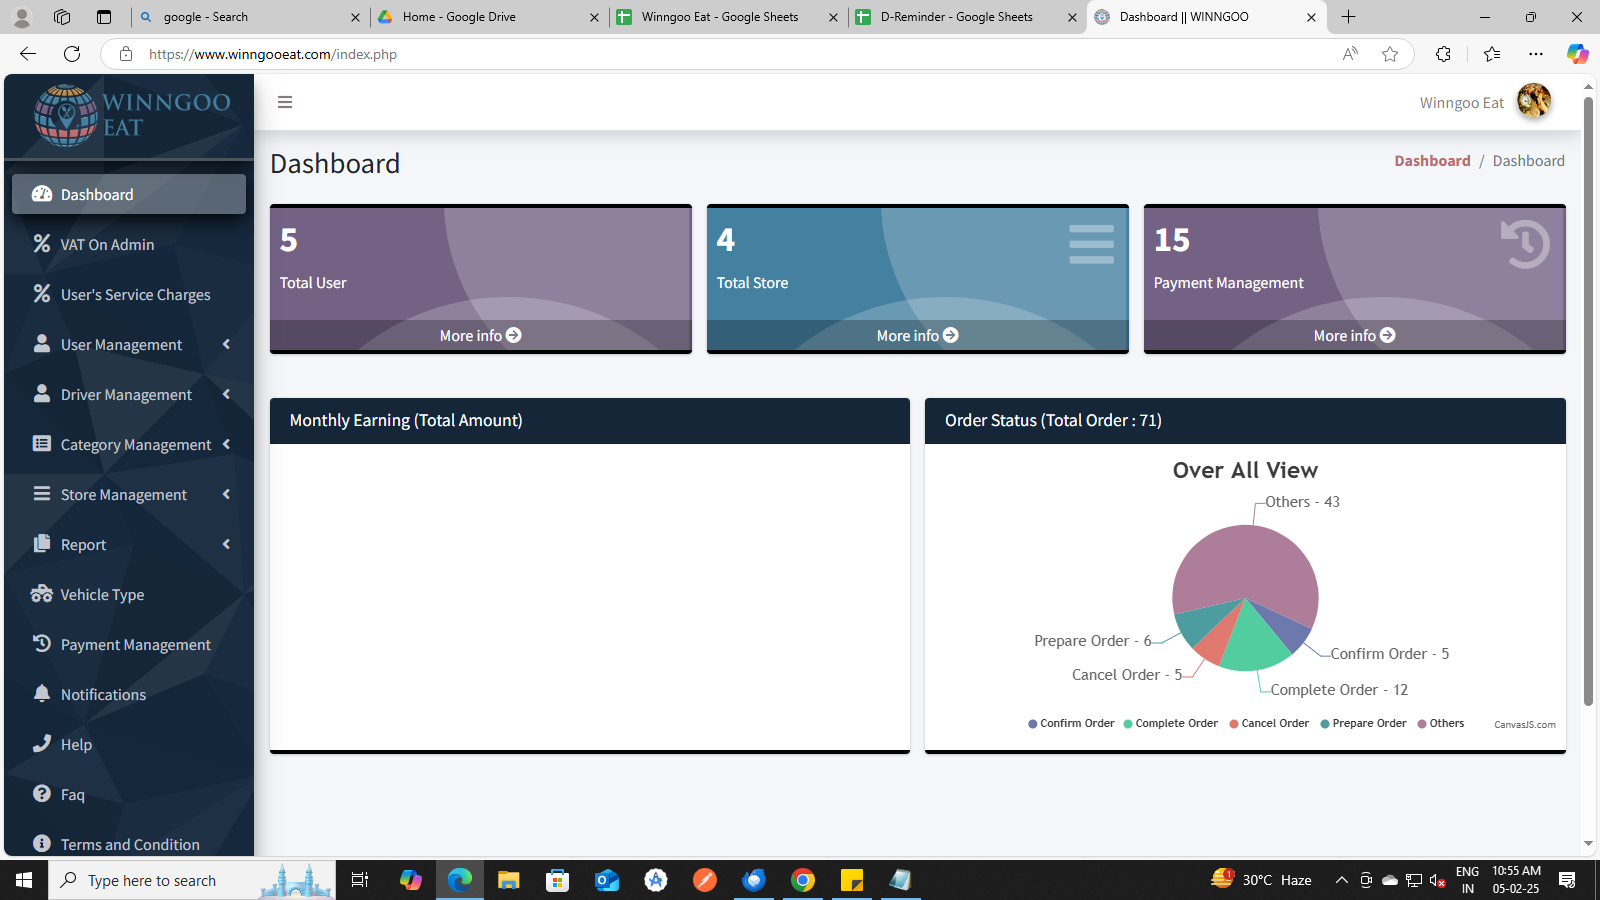This screenshot has width=1600, height=900.
Task: Click the Winngoo Eat profile avatar
Action: click(1533, 101)
